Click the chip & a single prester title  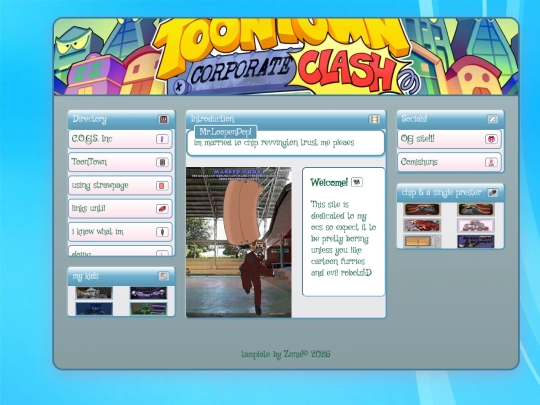pyautogui.click(x=442, y=193)
